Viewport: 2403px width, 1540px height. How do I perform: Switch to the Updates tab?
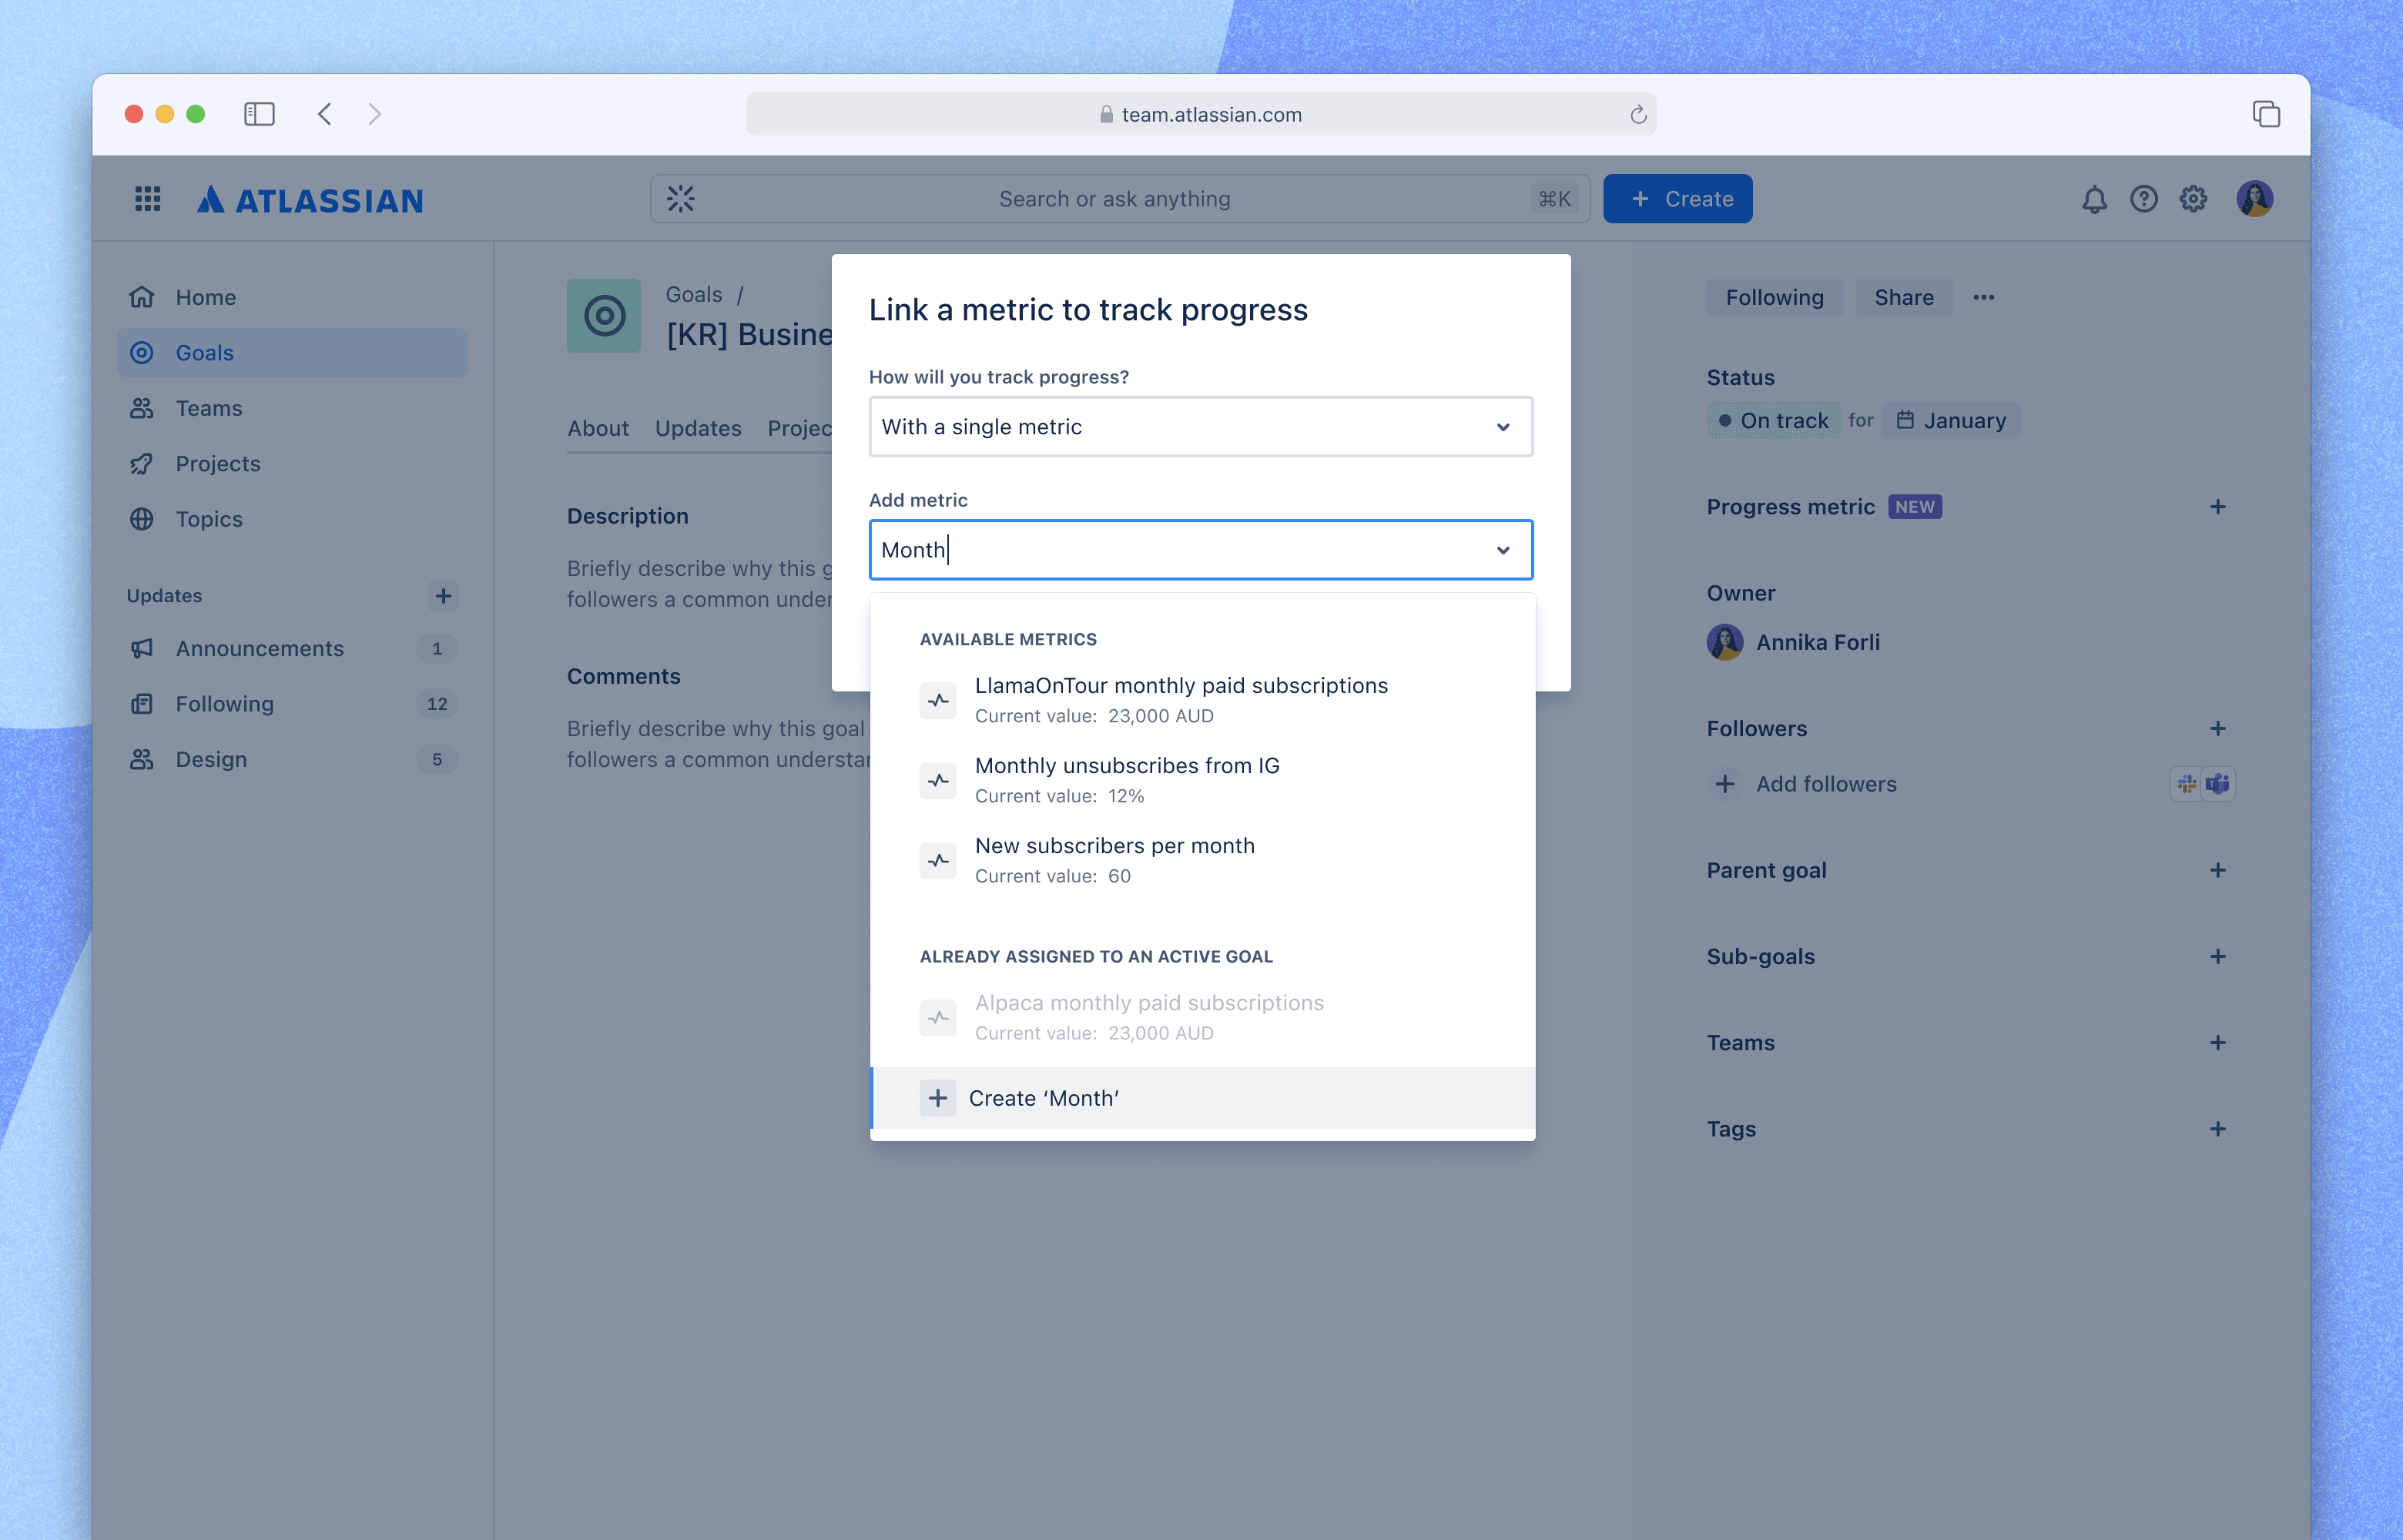[x=698, y=428]
